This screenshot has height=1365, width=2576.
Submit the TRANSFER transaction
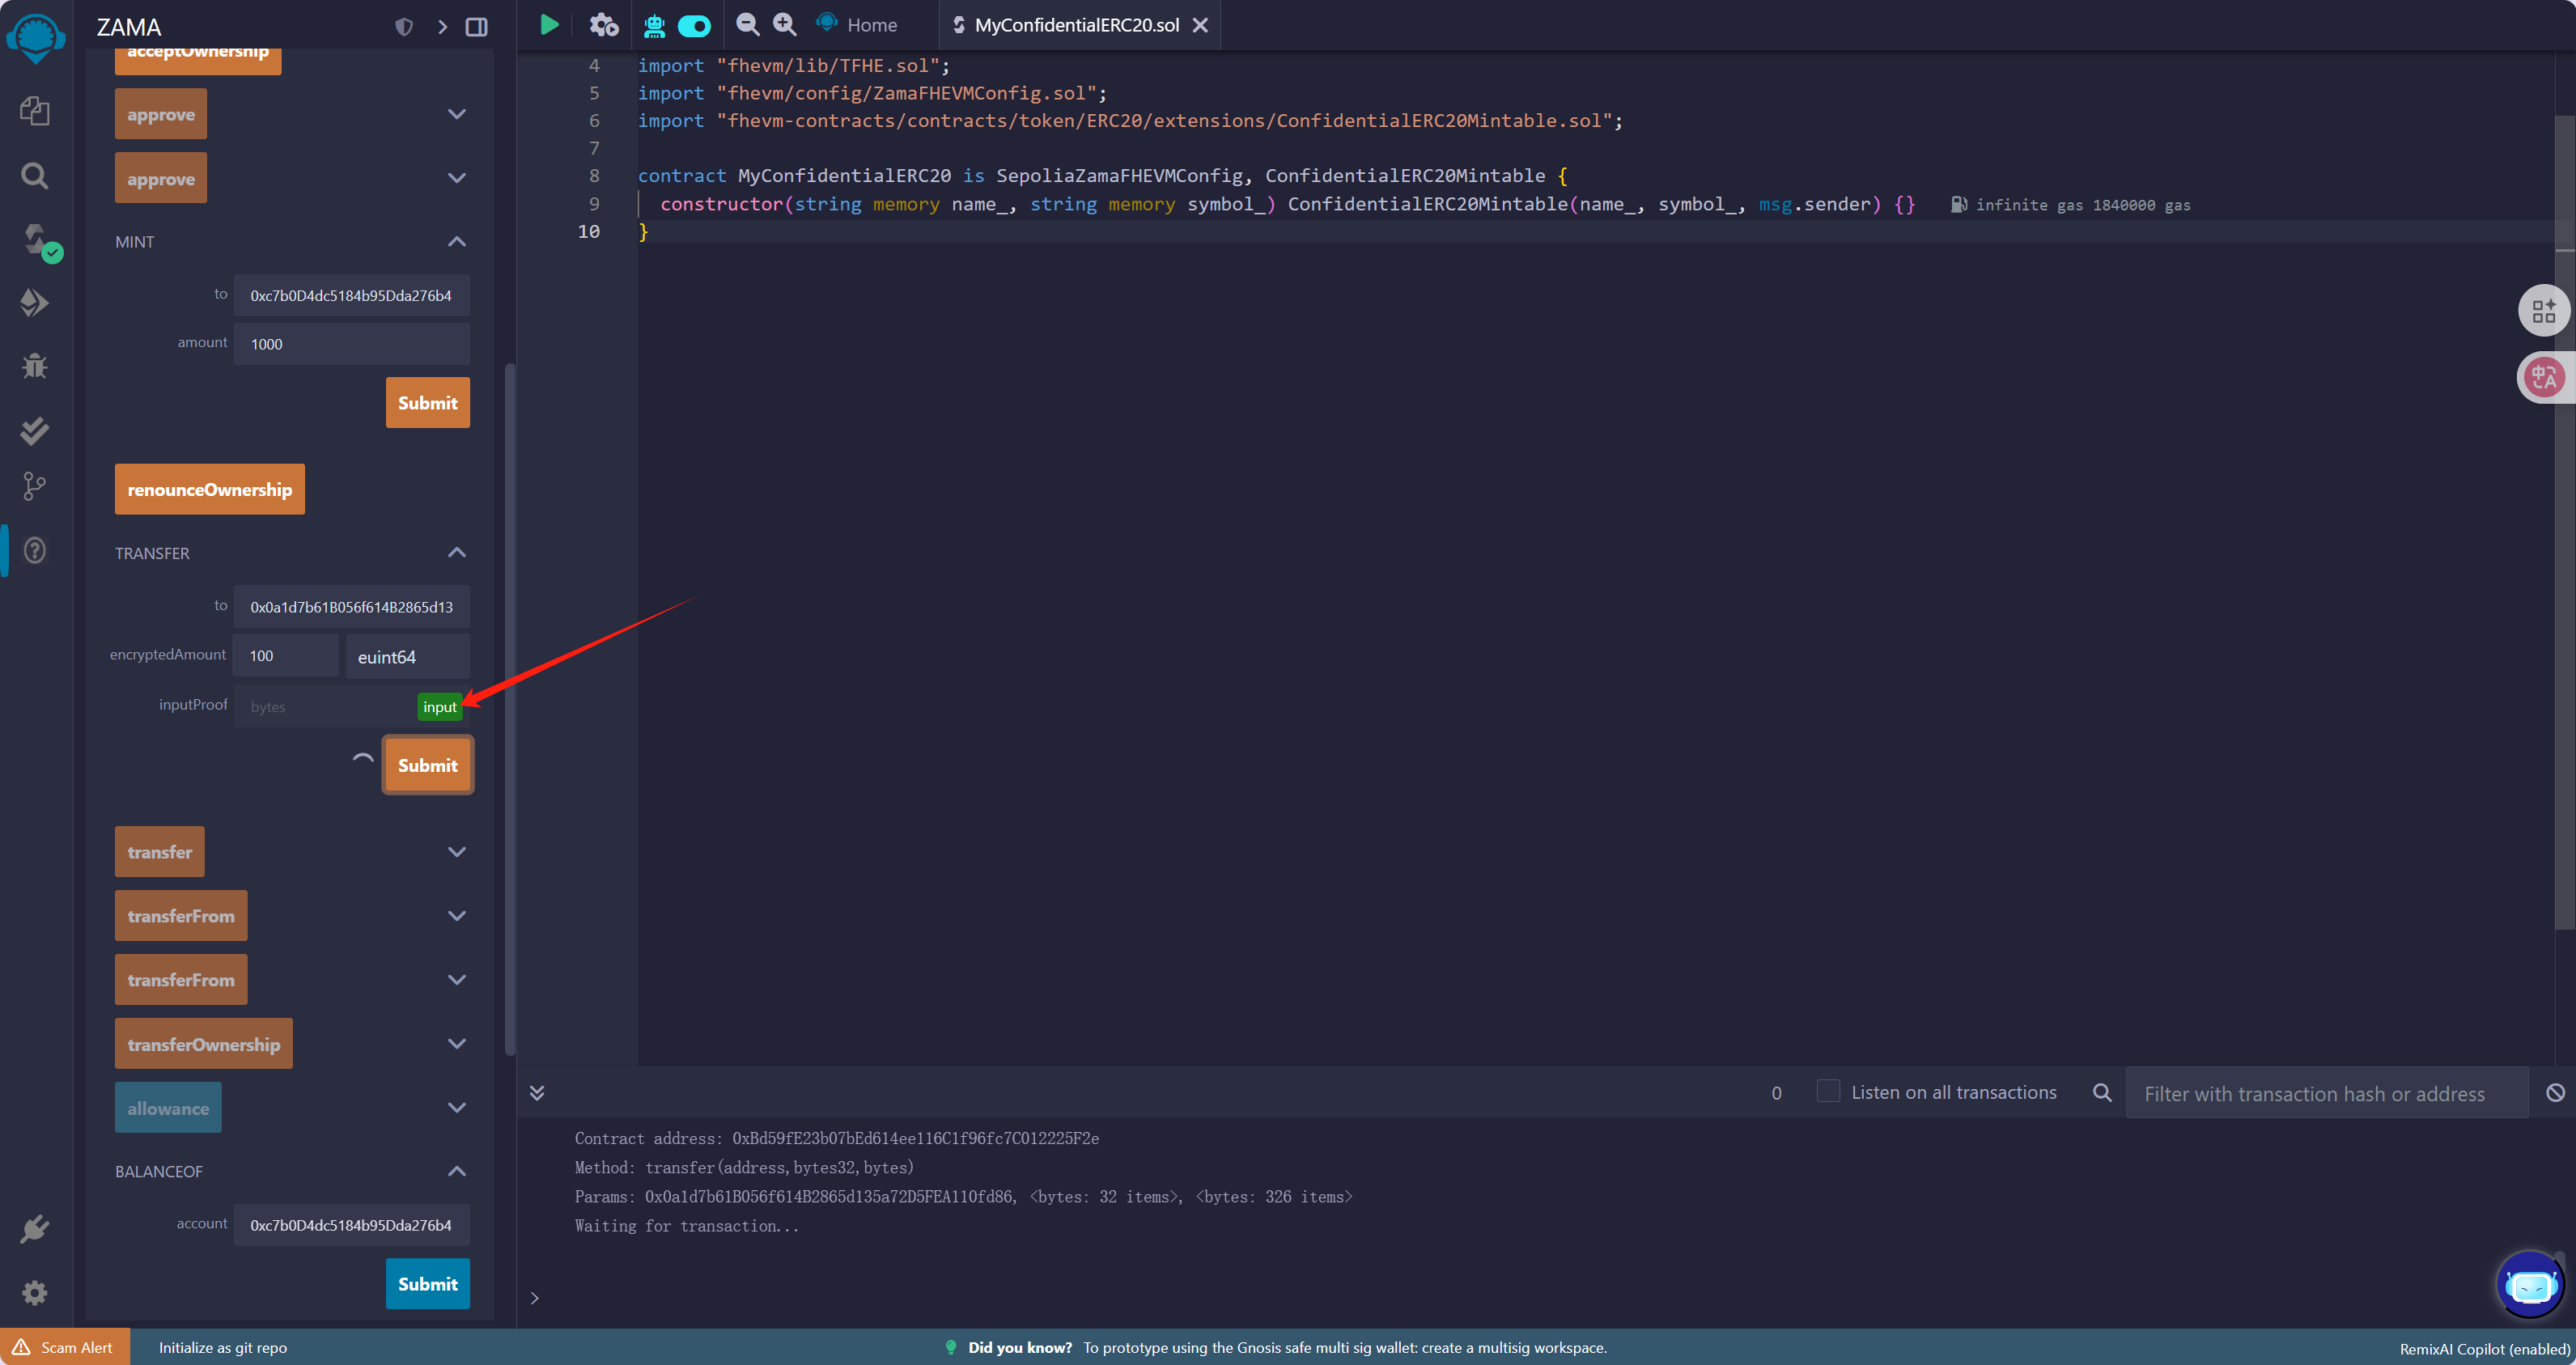point(428,766)
